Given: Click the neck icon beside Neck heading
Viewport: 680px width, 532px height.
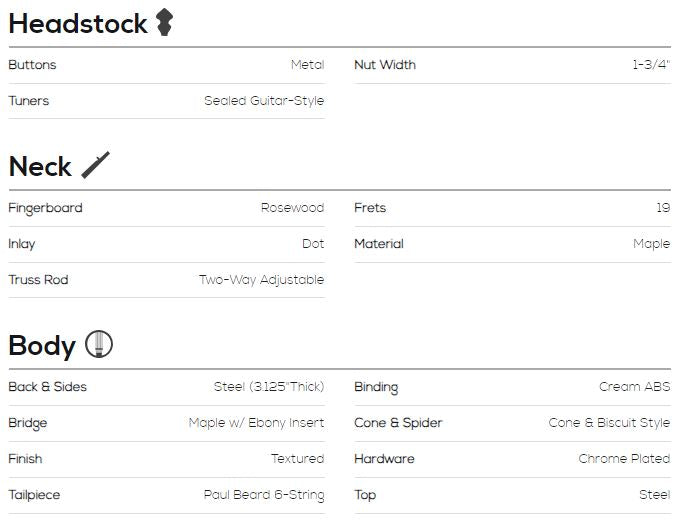Looking at the screenshot, I should pyautogui.click(x=95, y=165).
